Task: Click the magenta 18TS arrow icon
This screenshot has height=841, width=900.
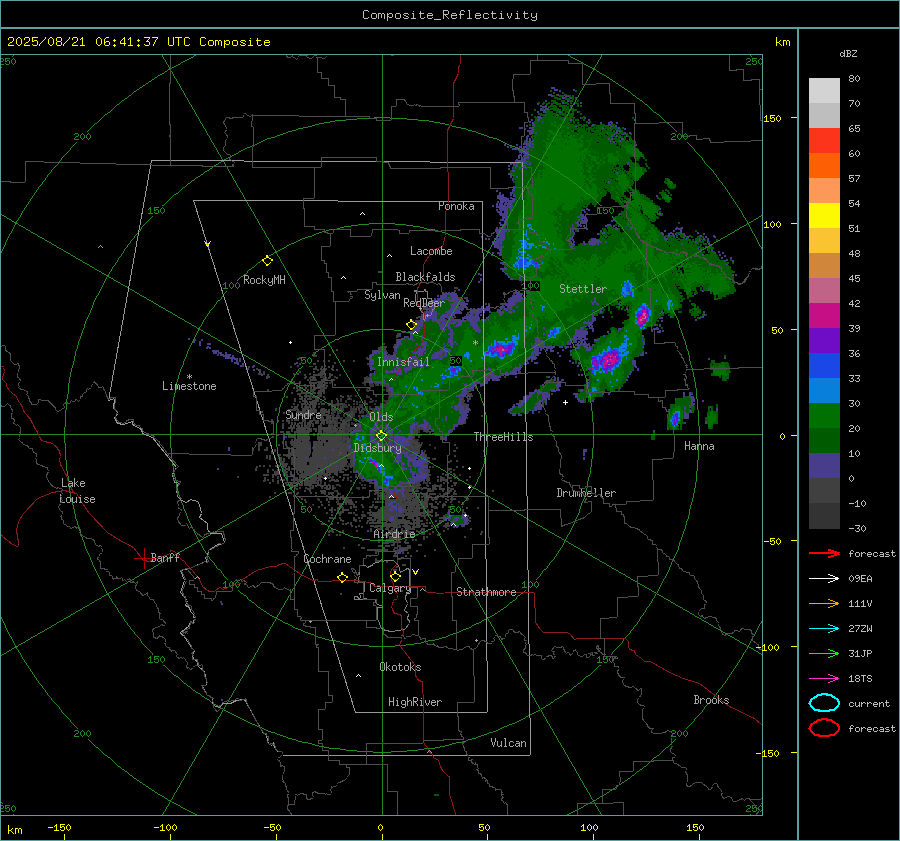Action: (x=824, y=679)
